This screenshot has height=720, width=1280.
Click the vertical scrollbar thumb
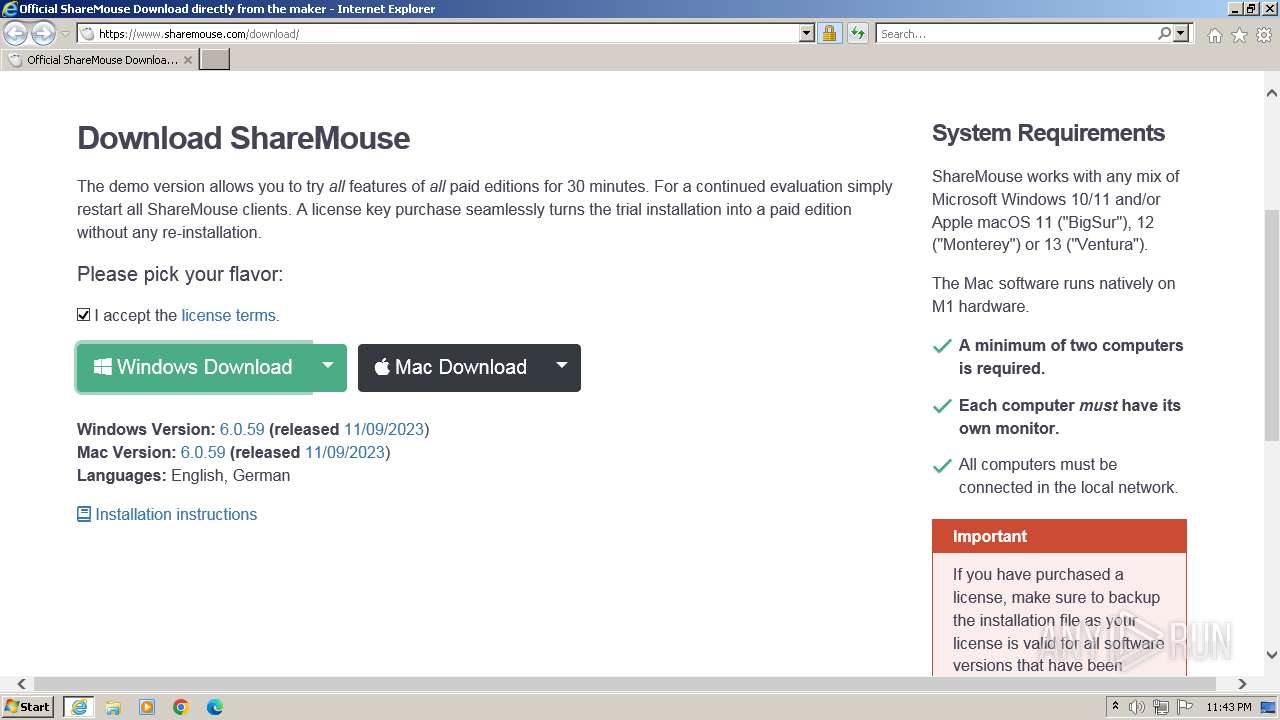(x=1271, y=325)
